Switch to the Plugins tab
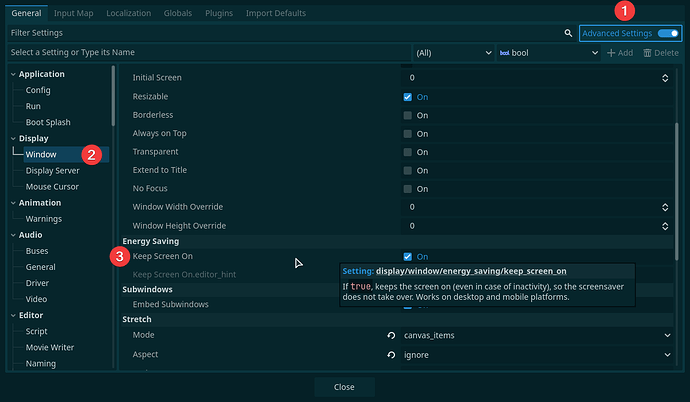This screenshot has height=402, width=690. pos(219,13)
